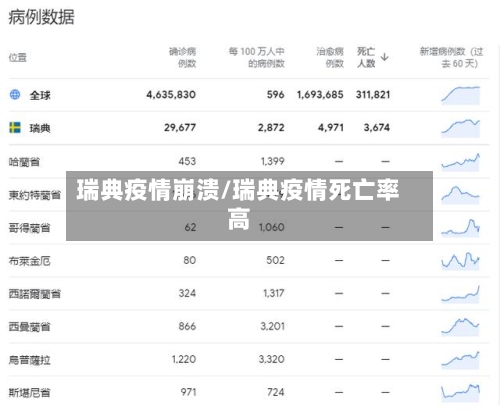Click the 新增病例数 (过去60天) column header
This screenshot has width=500, height=413.
point(451,57)
